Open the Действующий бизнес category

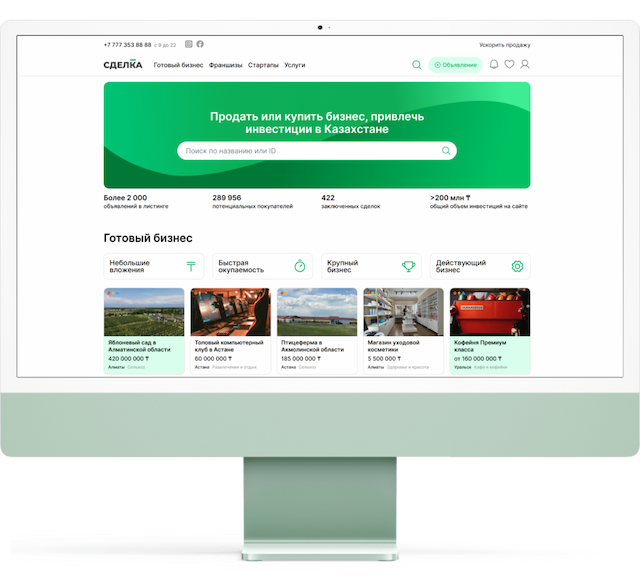coord(480,266)
